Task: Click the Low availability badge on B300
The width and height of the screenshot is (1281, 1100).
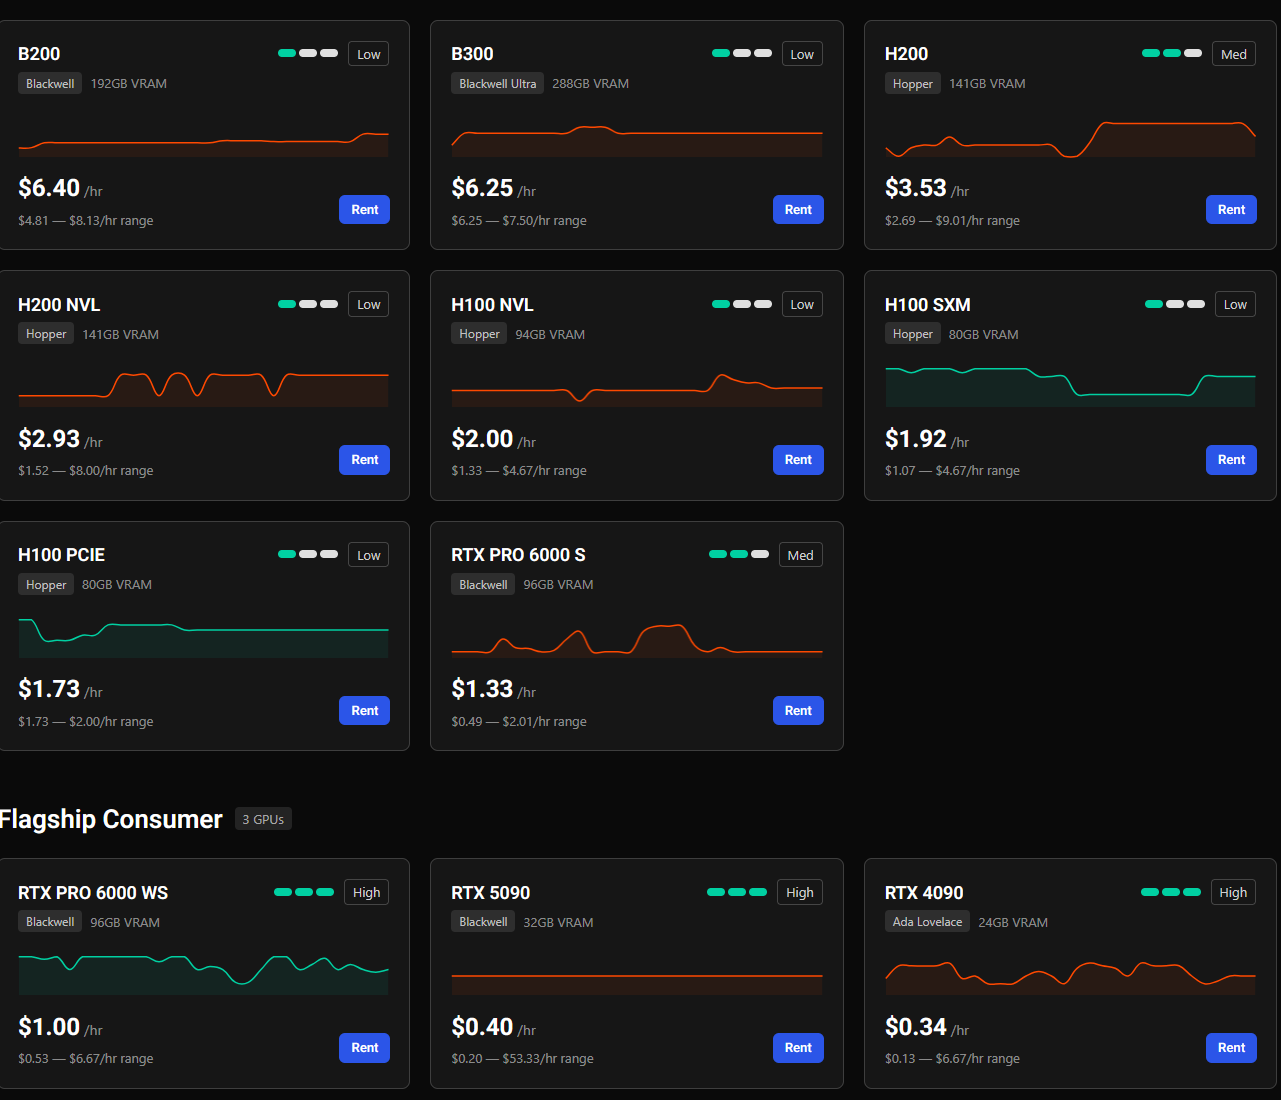Action: pyautogui.click(x=802, y=54)
